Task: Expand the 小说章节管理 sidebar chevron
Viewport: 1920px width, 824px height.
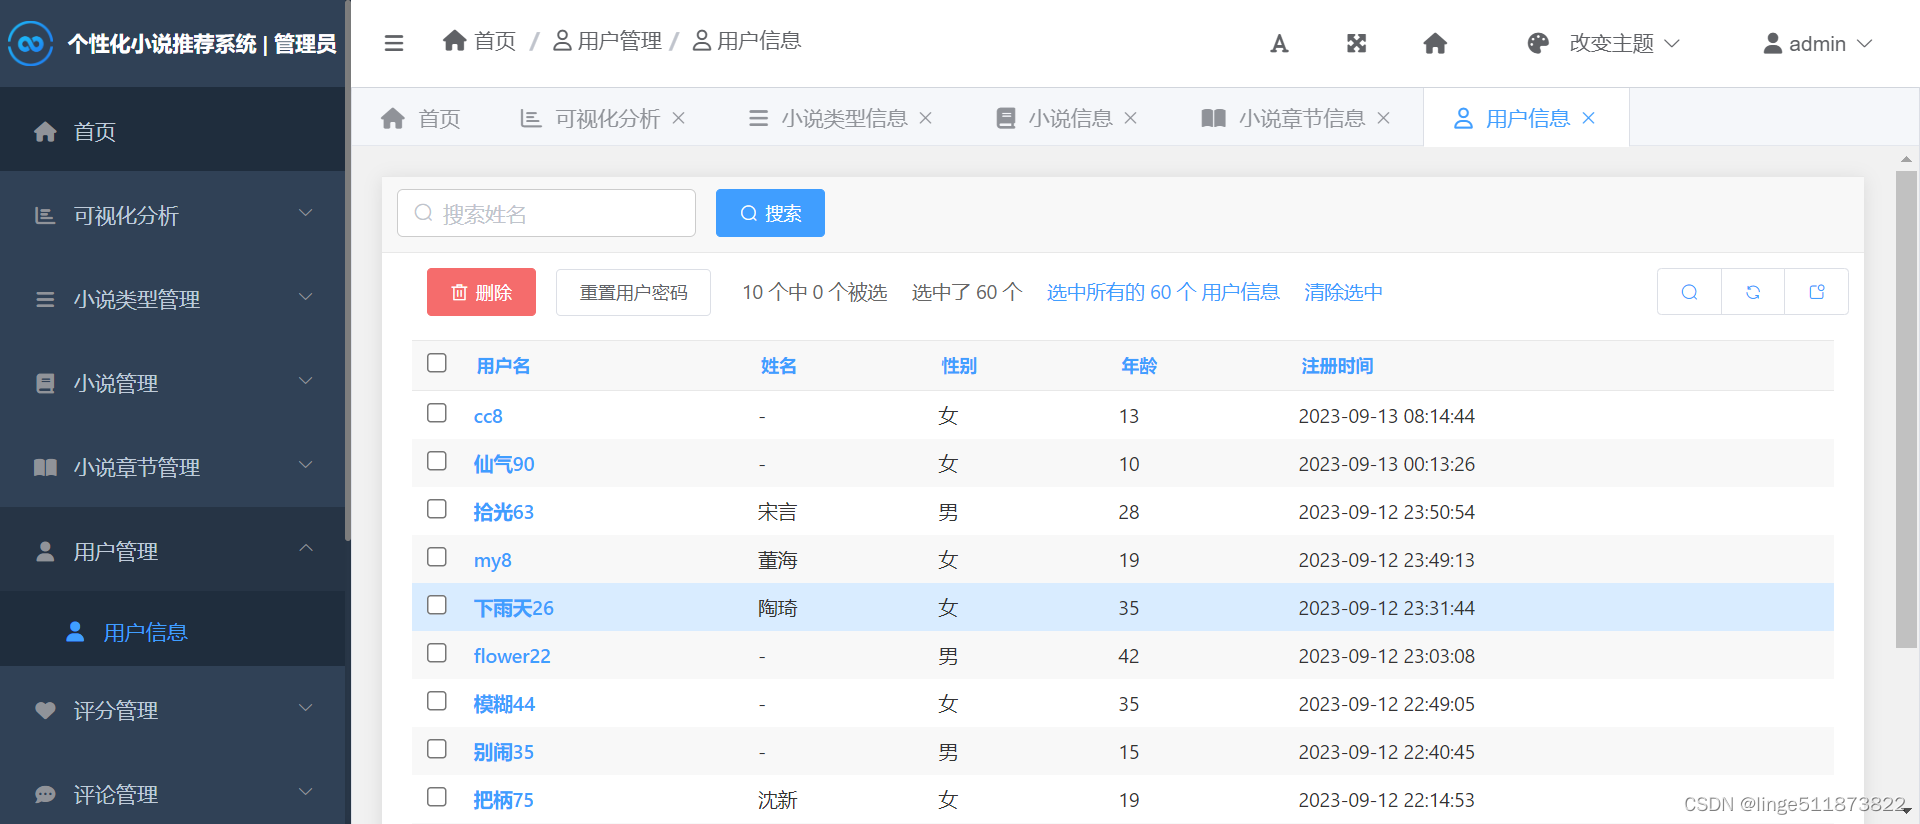Action: pyautogui.click(x=306, y=465)
